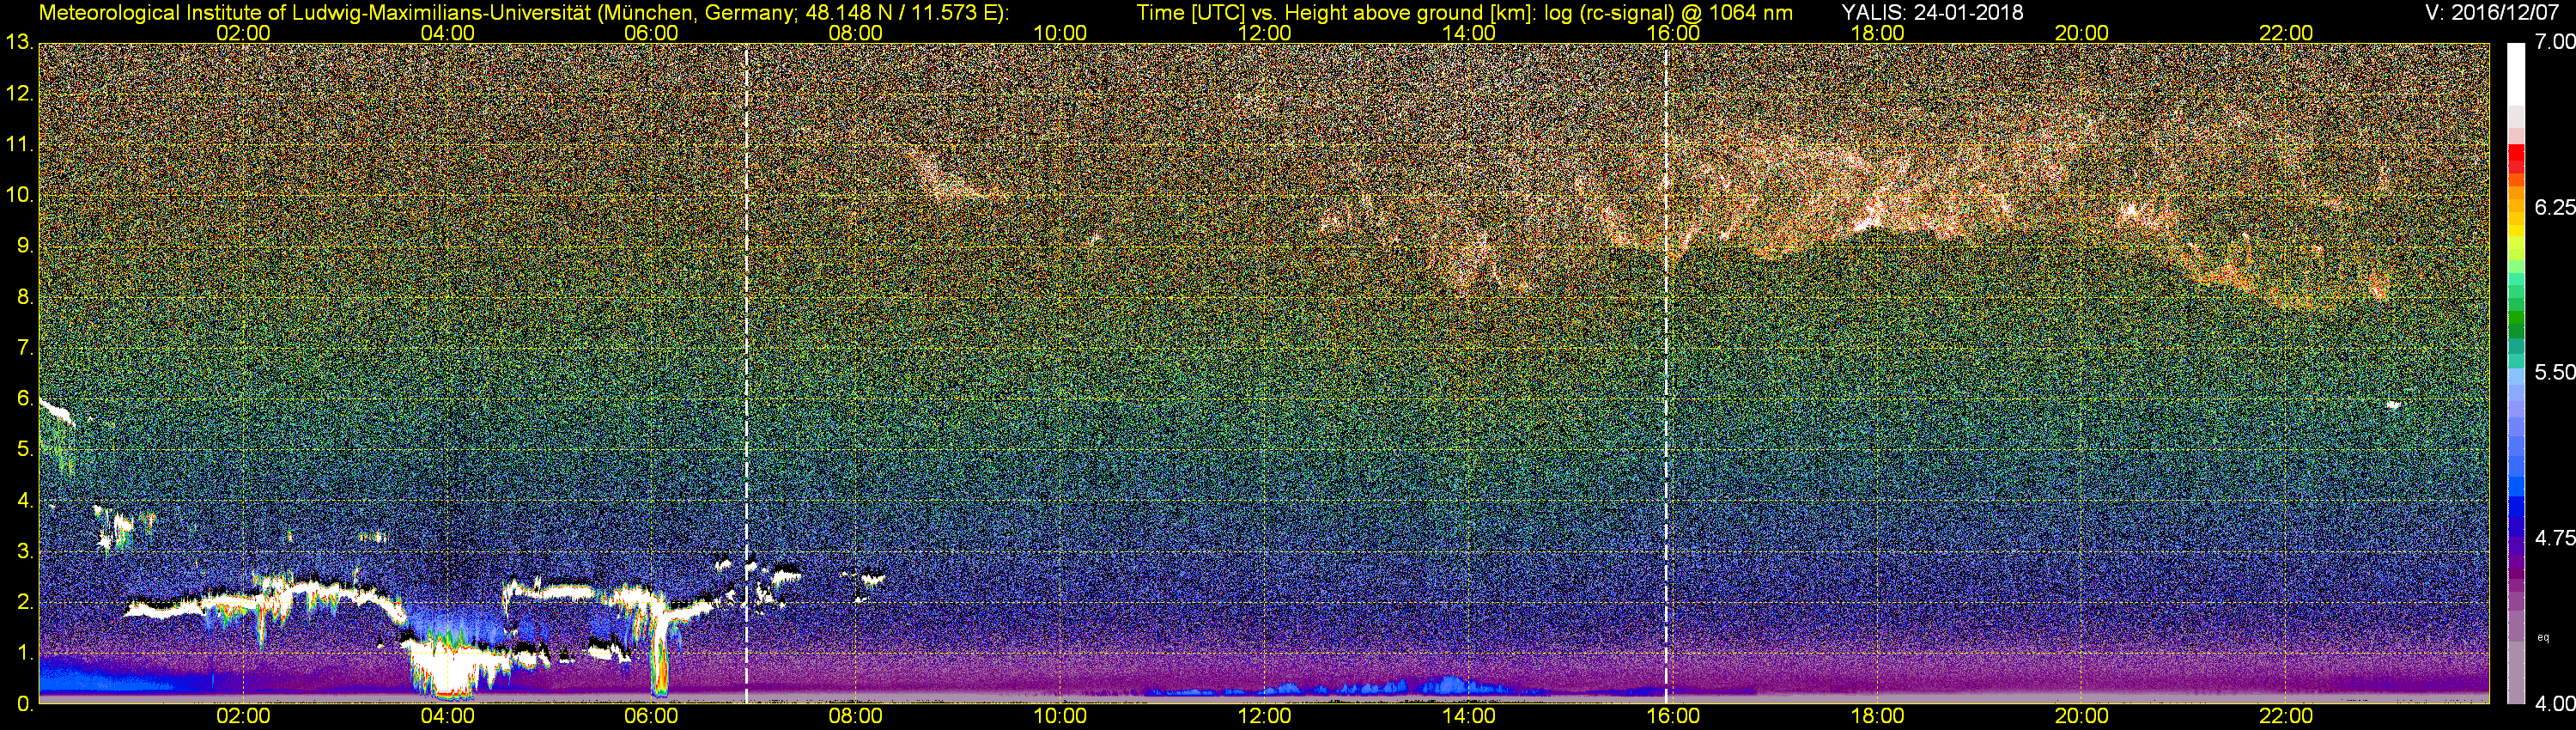This screenshot has width=2576, height=730.
Task: Click the 12:00 label on the top time axis
Action: coord(1264,33)
